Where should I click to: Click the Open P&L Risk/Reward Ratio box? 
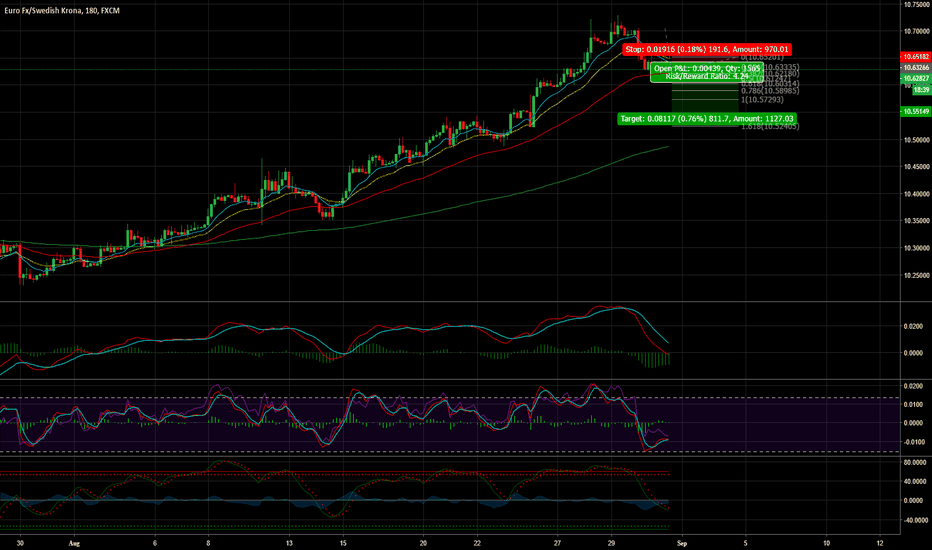coord(707,72)
